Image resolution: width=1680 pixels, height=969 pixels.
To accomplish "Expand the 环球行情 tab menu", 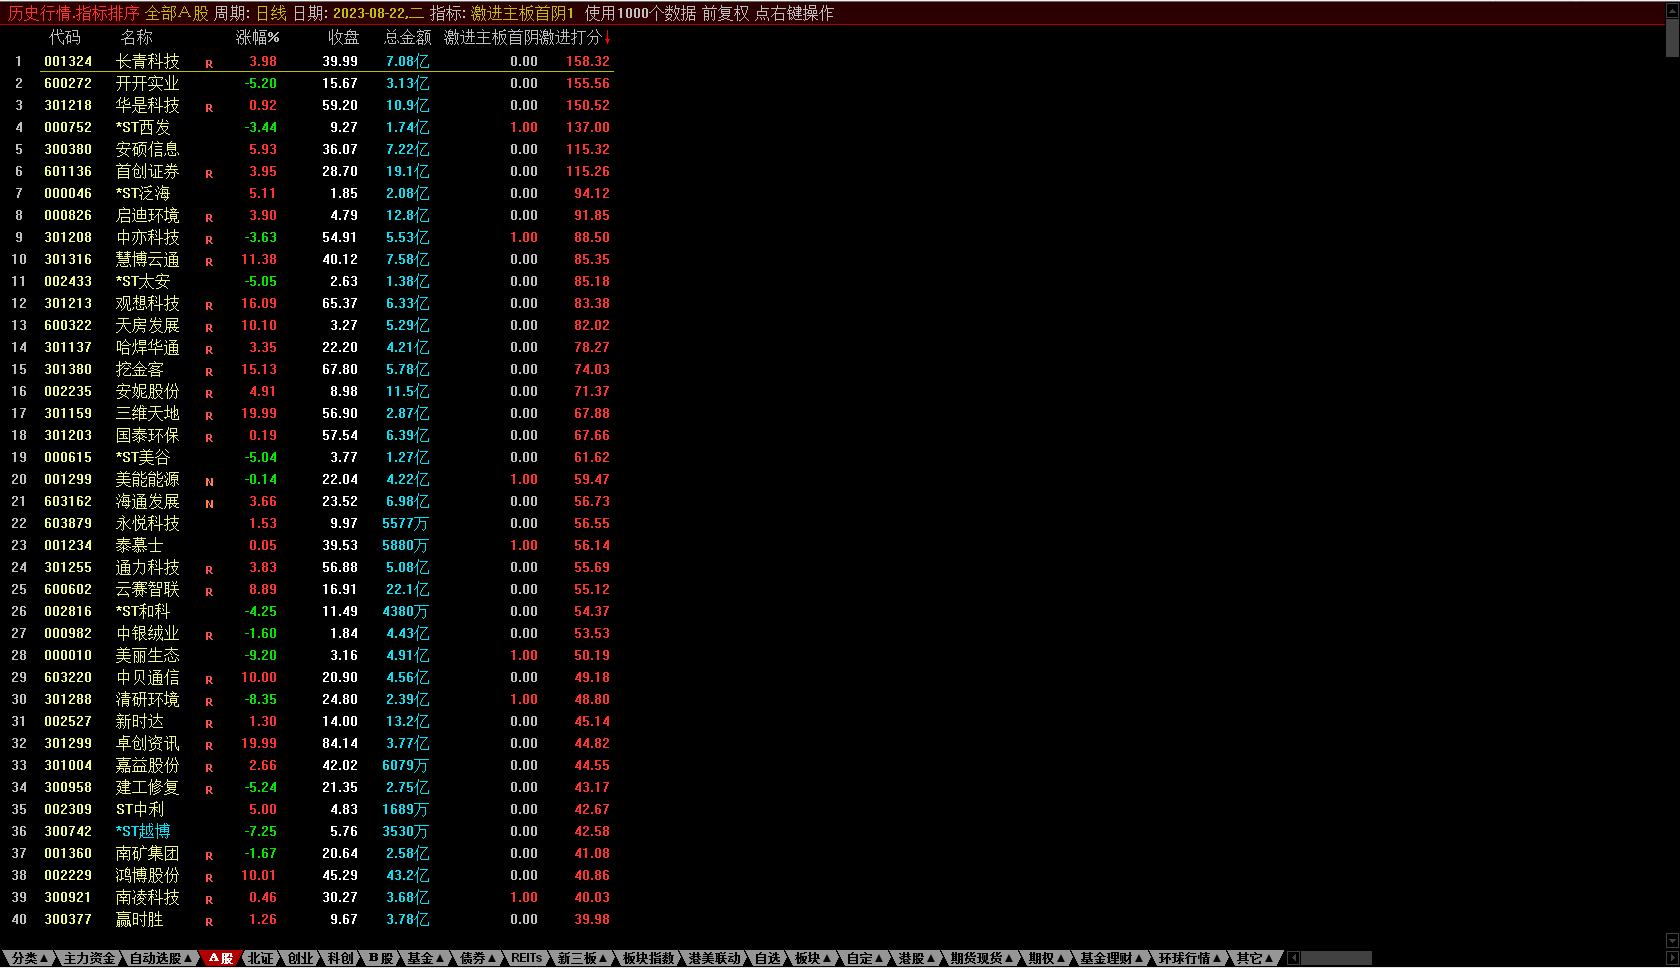I will tap(1190, 958).
